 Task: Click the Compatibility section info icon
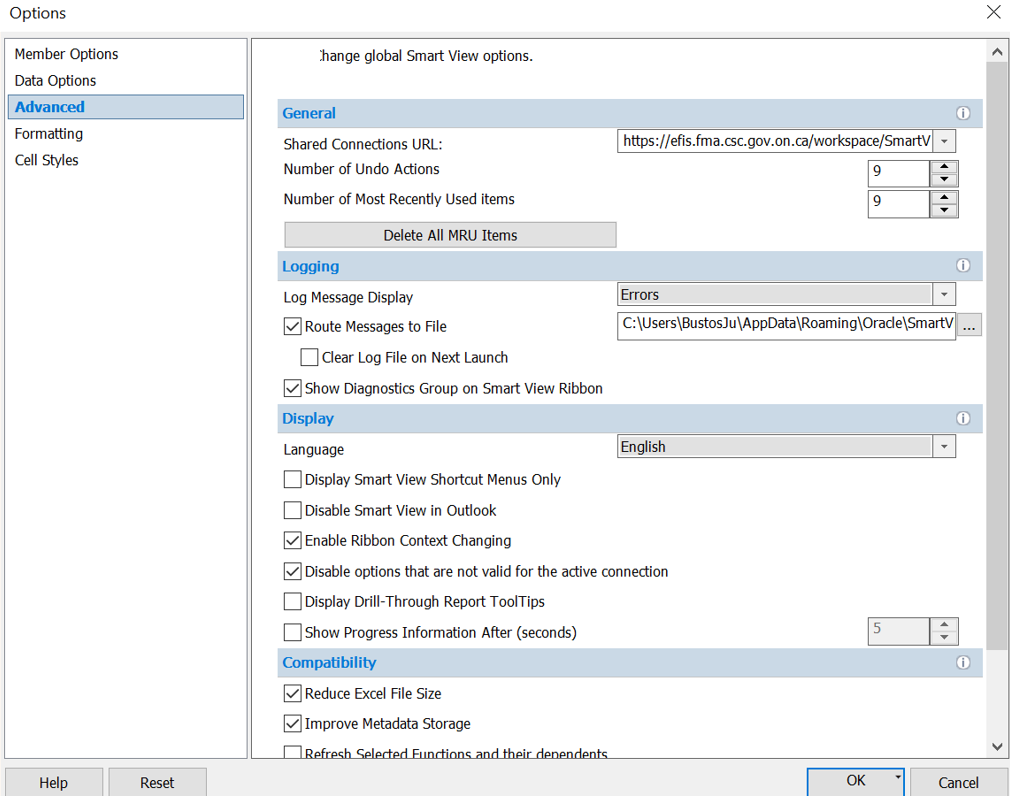coord(963,663)
